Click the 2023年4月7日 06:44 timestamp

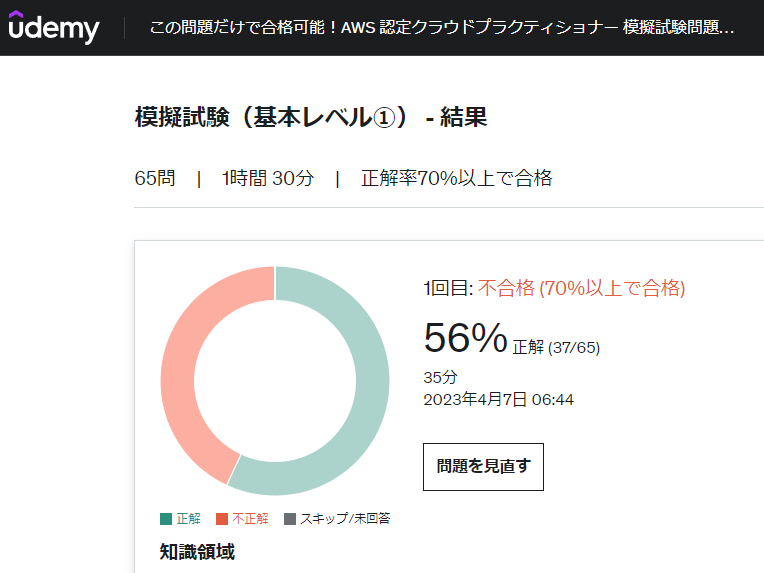point(498,400)
